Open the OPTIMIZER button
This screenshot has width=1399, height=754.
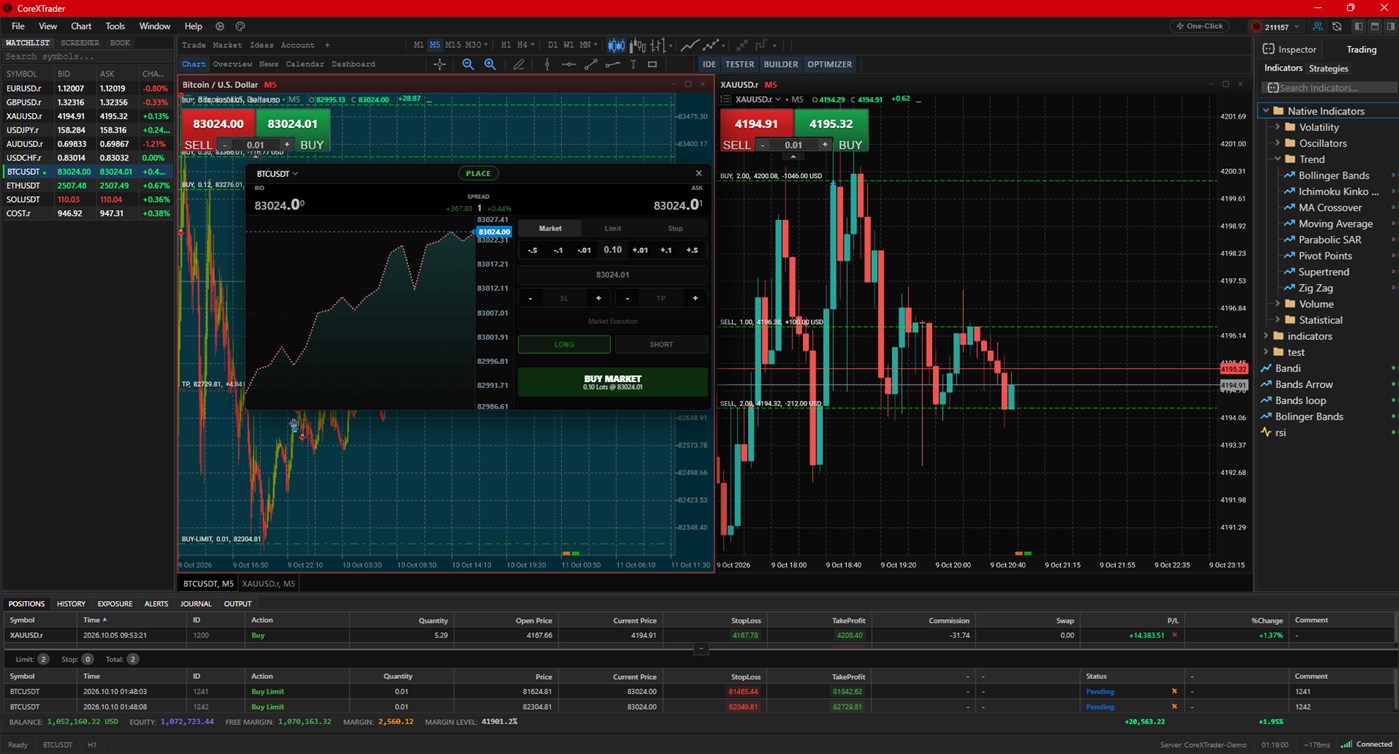(829, 64)
